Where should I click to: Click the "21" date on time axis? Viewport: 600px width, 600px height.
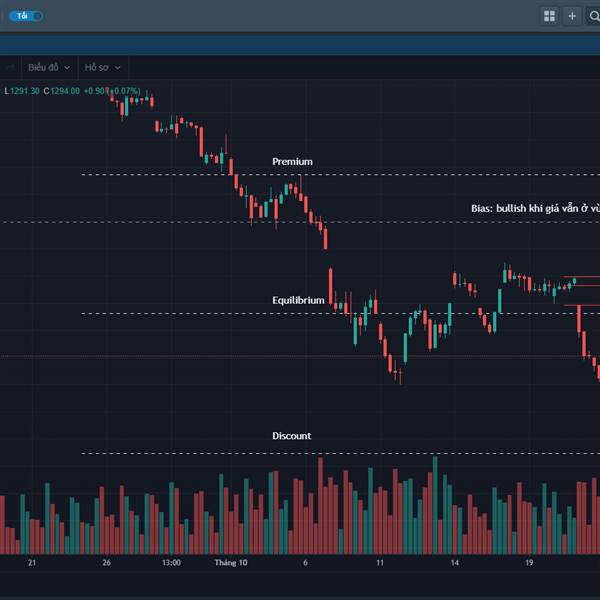[32, 563]
